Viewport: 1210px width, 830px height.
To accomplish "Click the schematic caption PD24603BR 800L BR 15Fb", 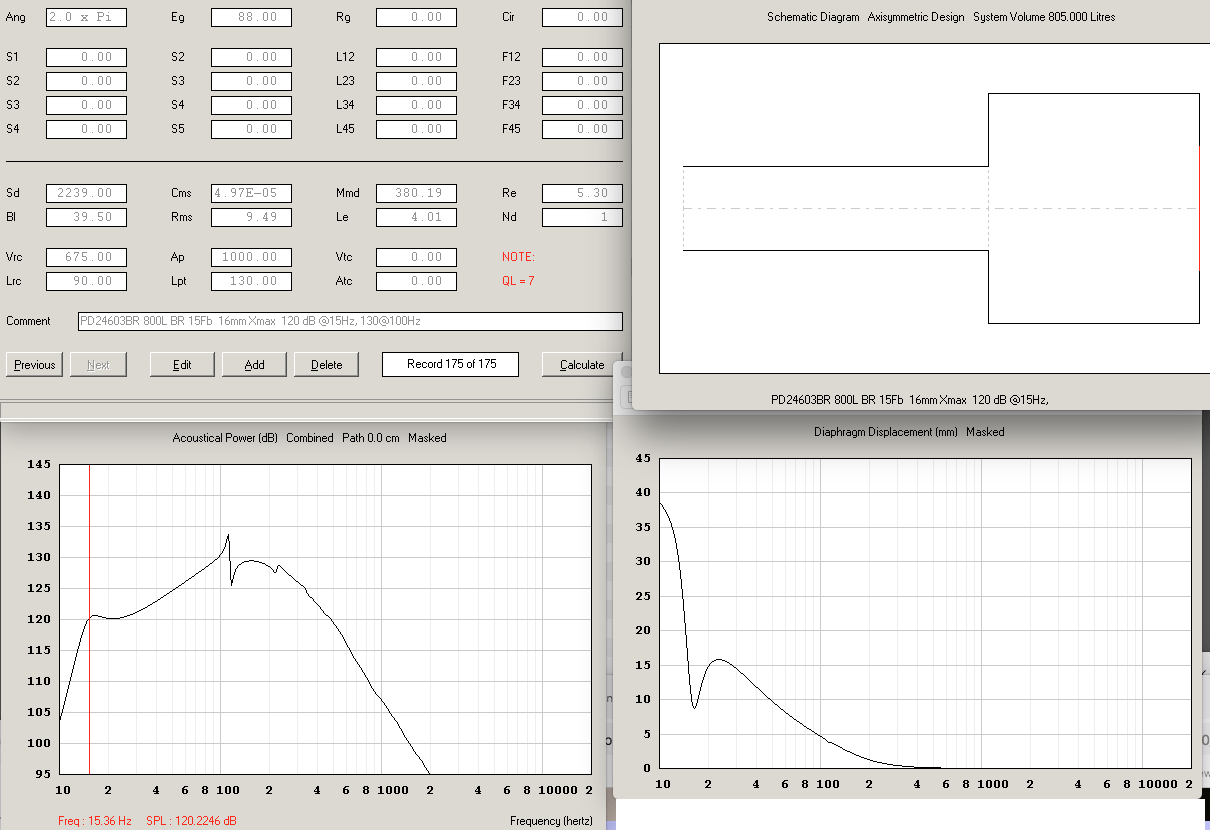I will (909, 400).
